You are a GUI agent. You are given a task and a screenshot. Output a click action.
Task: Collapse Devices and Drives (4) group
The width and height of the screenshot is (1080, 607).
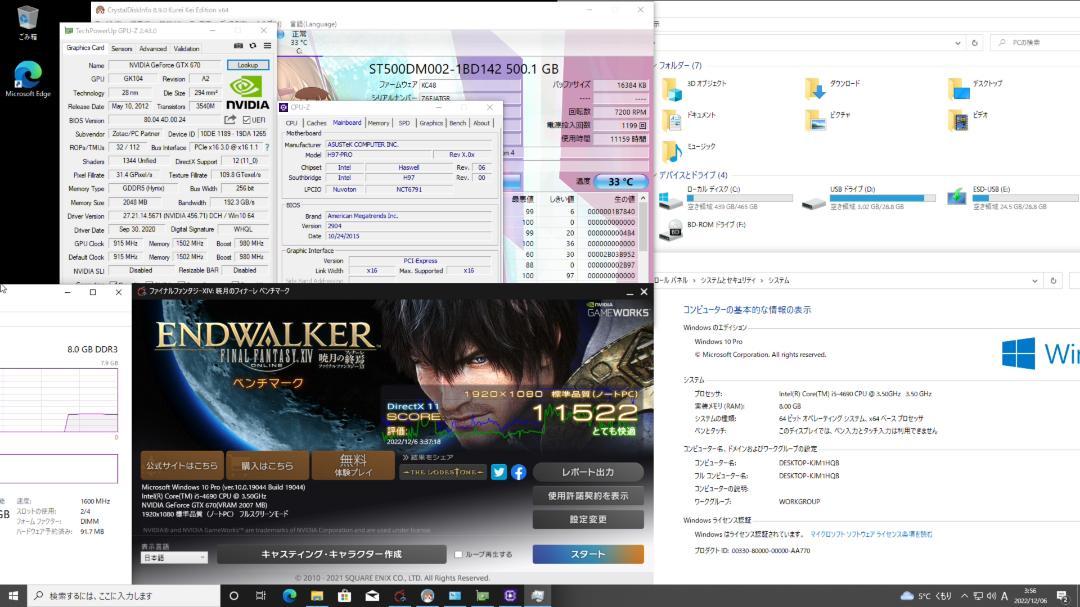656,175
